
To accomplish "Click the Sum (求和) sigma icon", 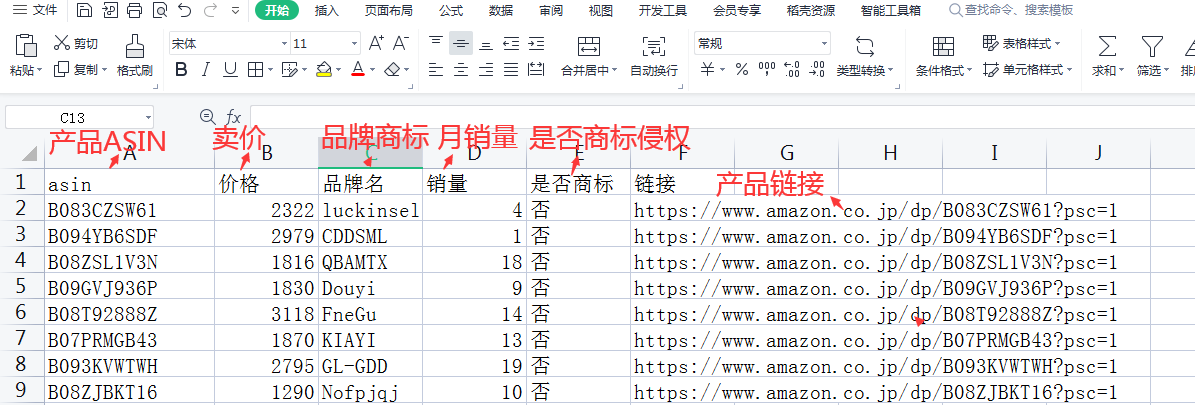I will point(1106,46).
